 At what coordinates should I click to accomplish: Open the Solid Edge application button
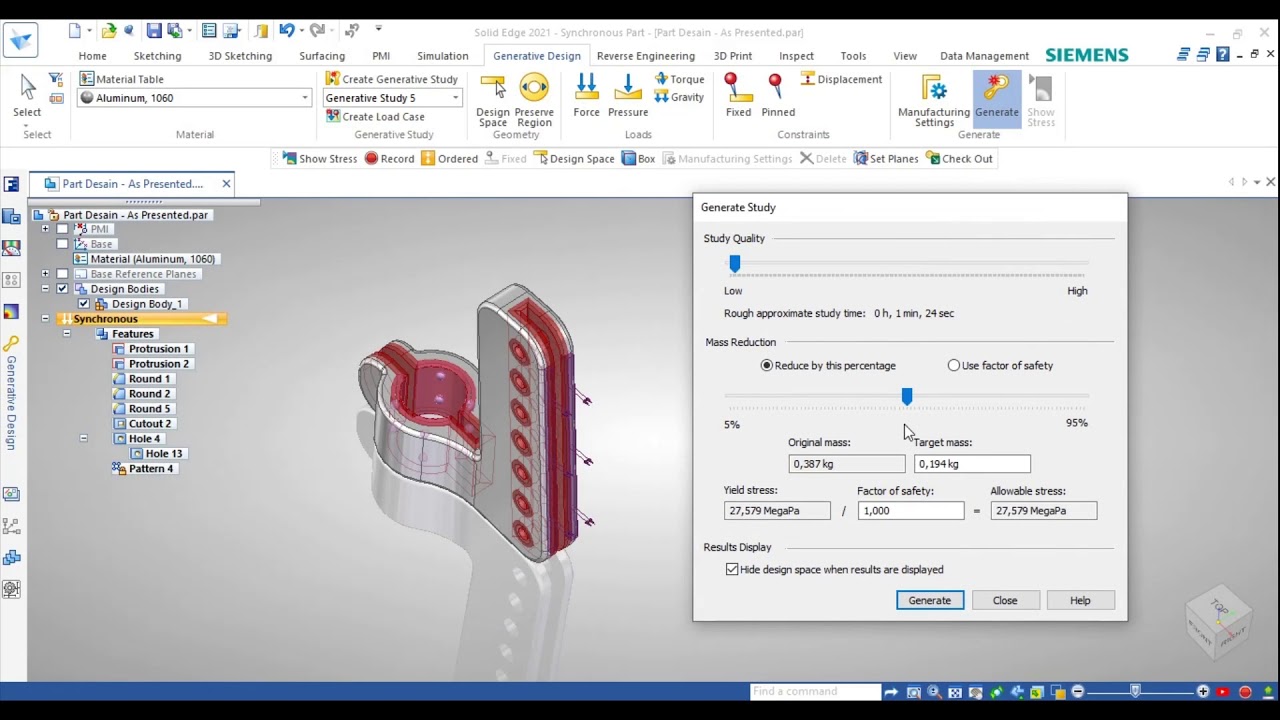pos(21,40)
